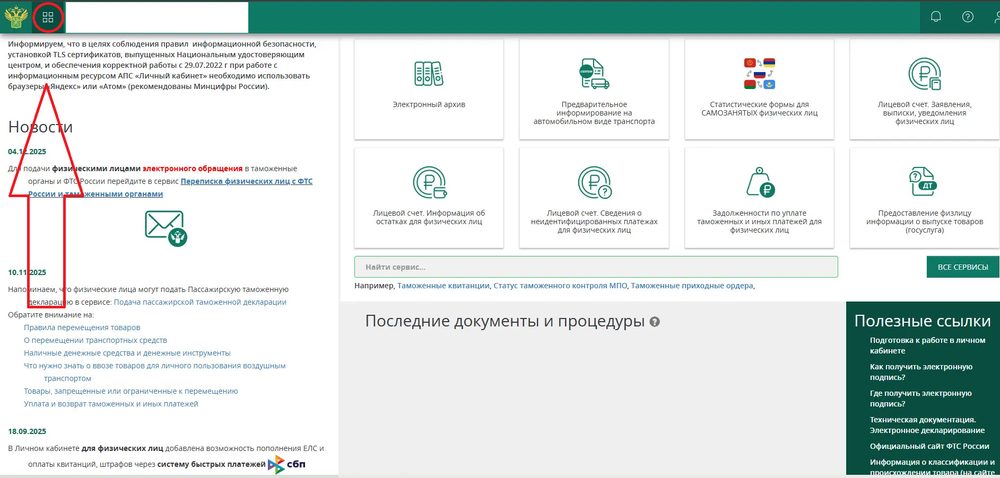This screenshot has height=478, width=1000.
Task: Click help icon beside Последние документы и процедуры
Action: (x=654, y=322)
